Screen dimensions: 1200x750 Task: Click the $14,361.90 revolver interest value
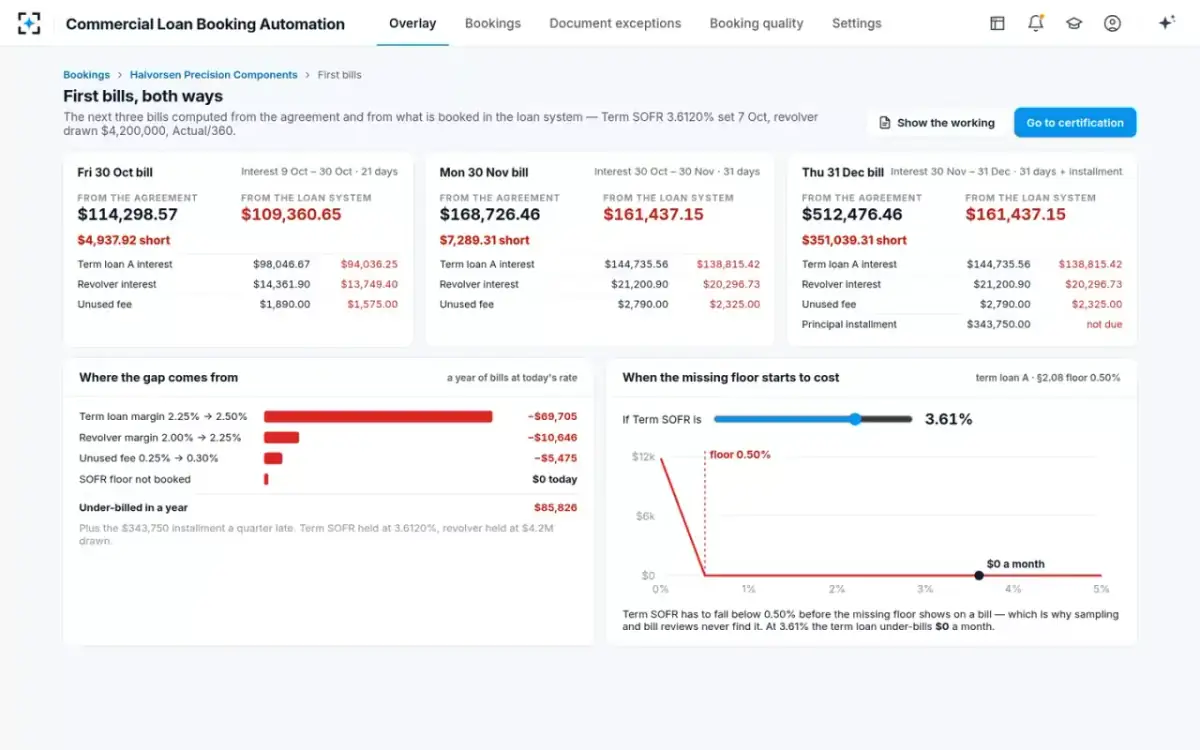(281, 284)
